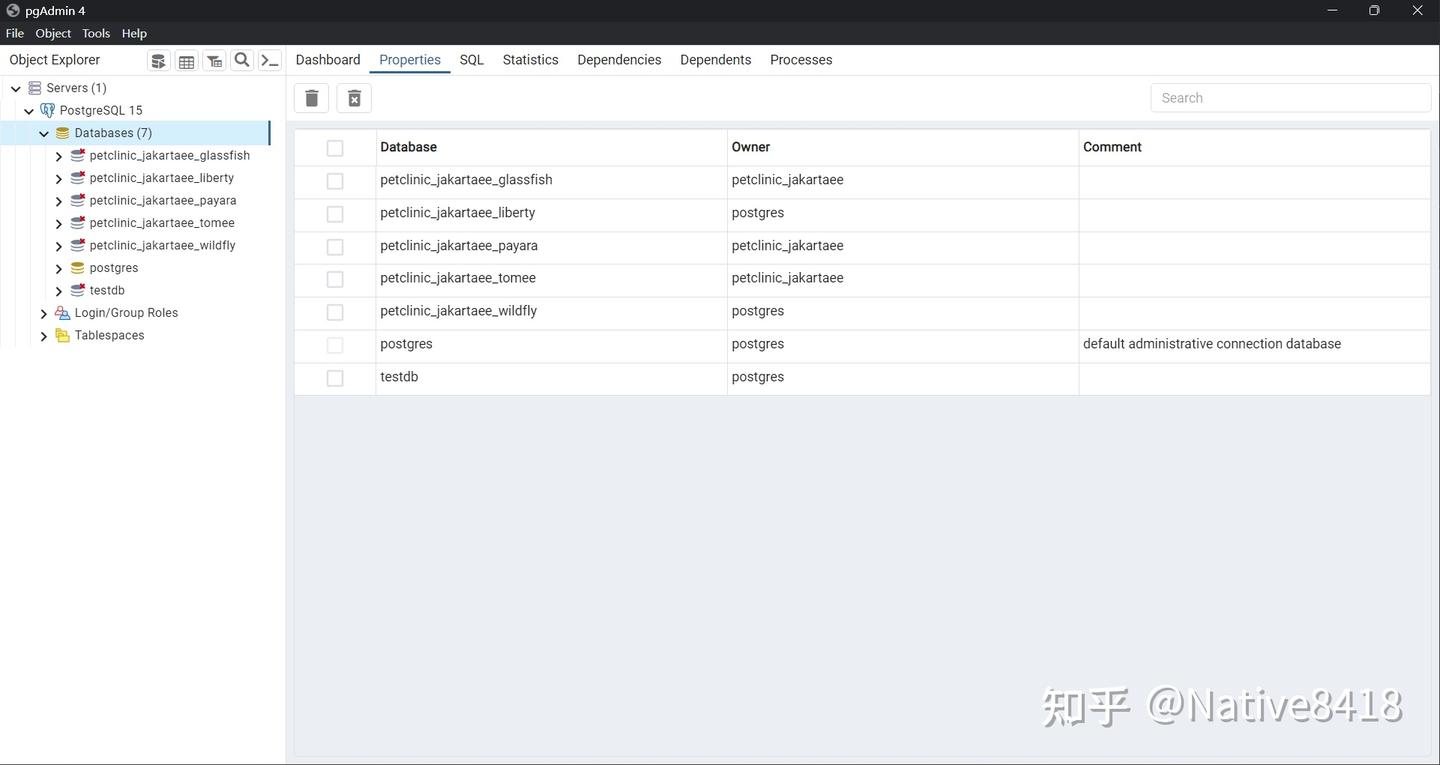Toggle the select-all checkbox in table header
Image resolution: width=1440 pixels, height=765 pixels.
(335, 148)
